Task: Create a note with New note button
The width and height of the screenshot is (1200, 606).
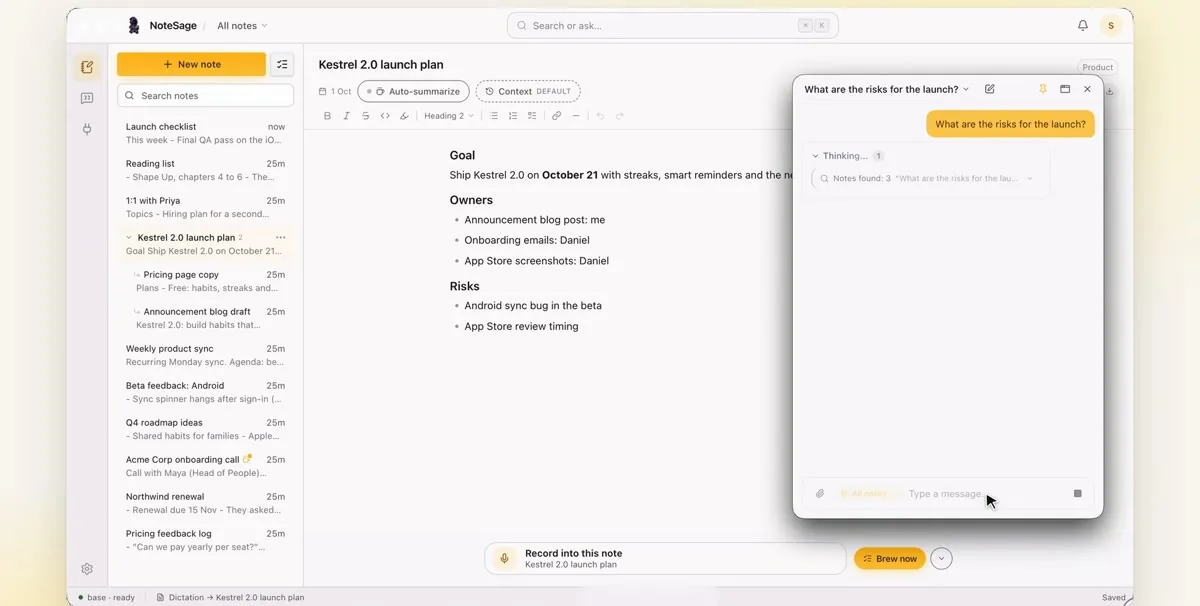Action: (x=191, y=64)
